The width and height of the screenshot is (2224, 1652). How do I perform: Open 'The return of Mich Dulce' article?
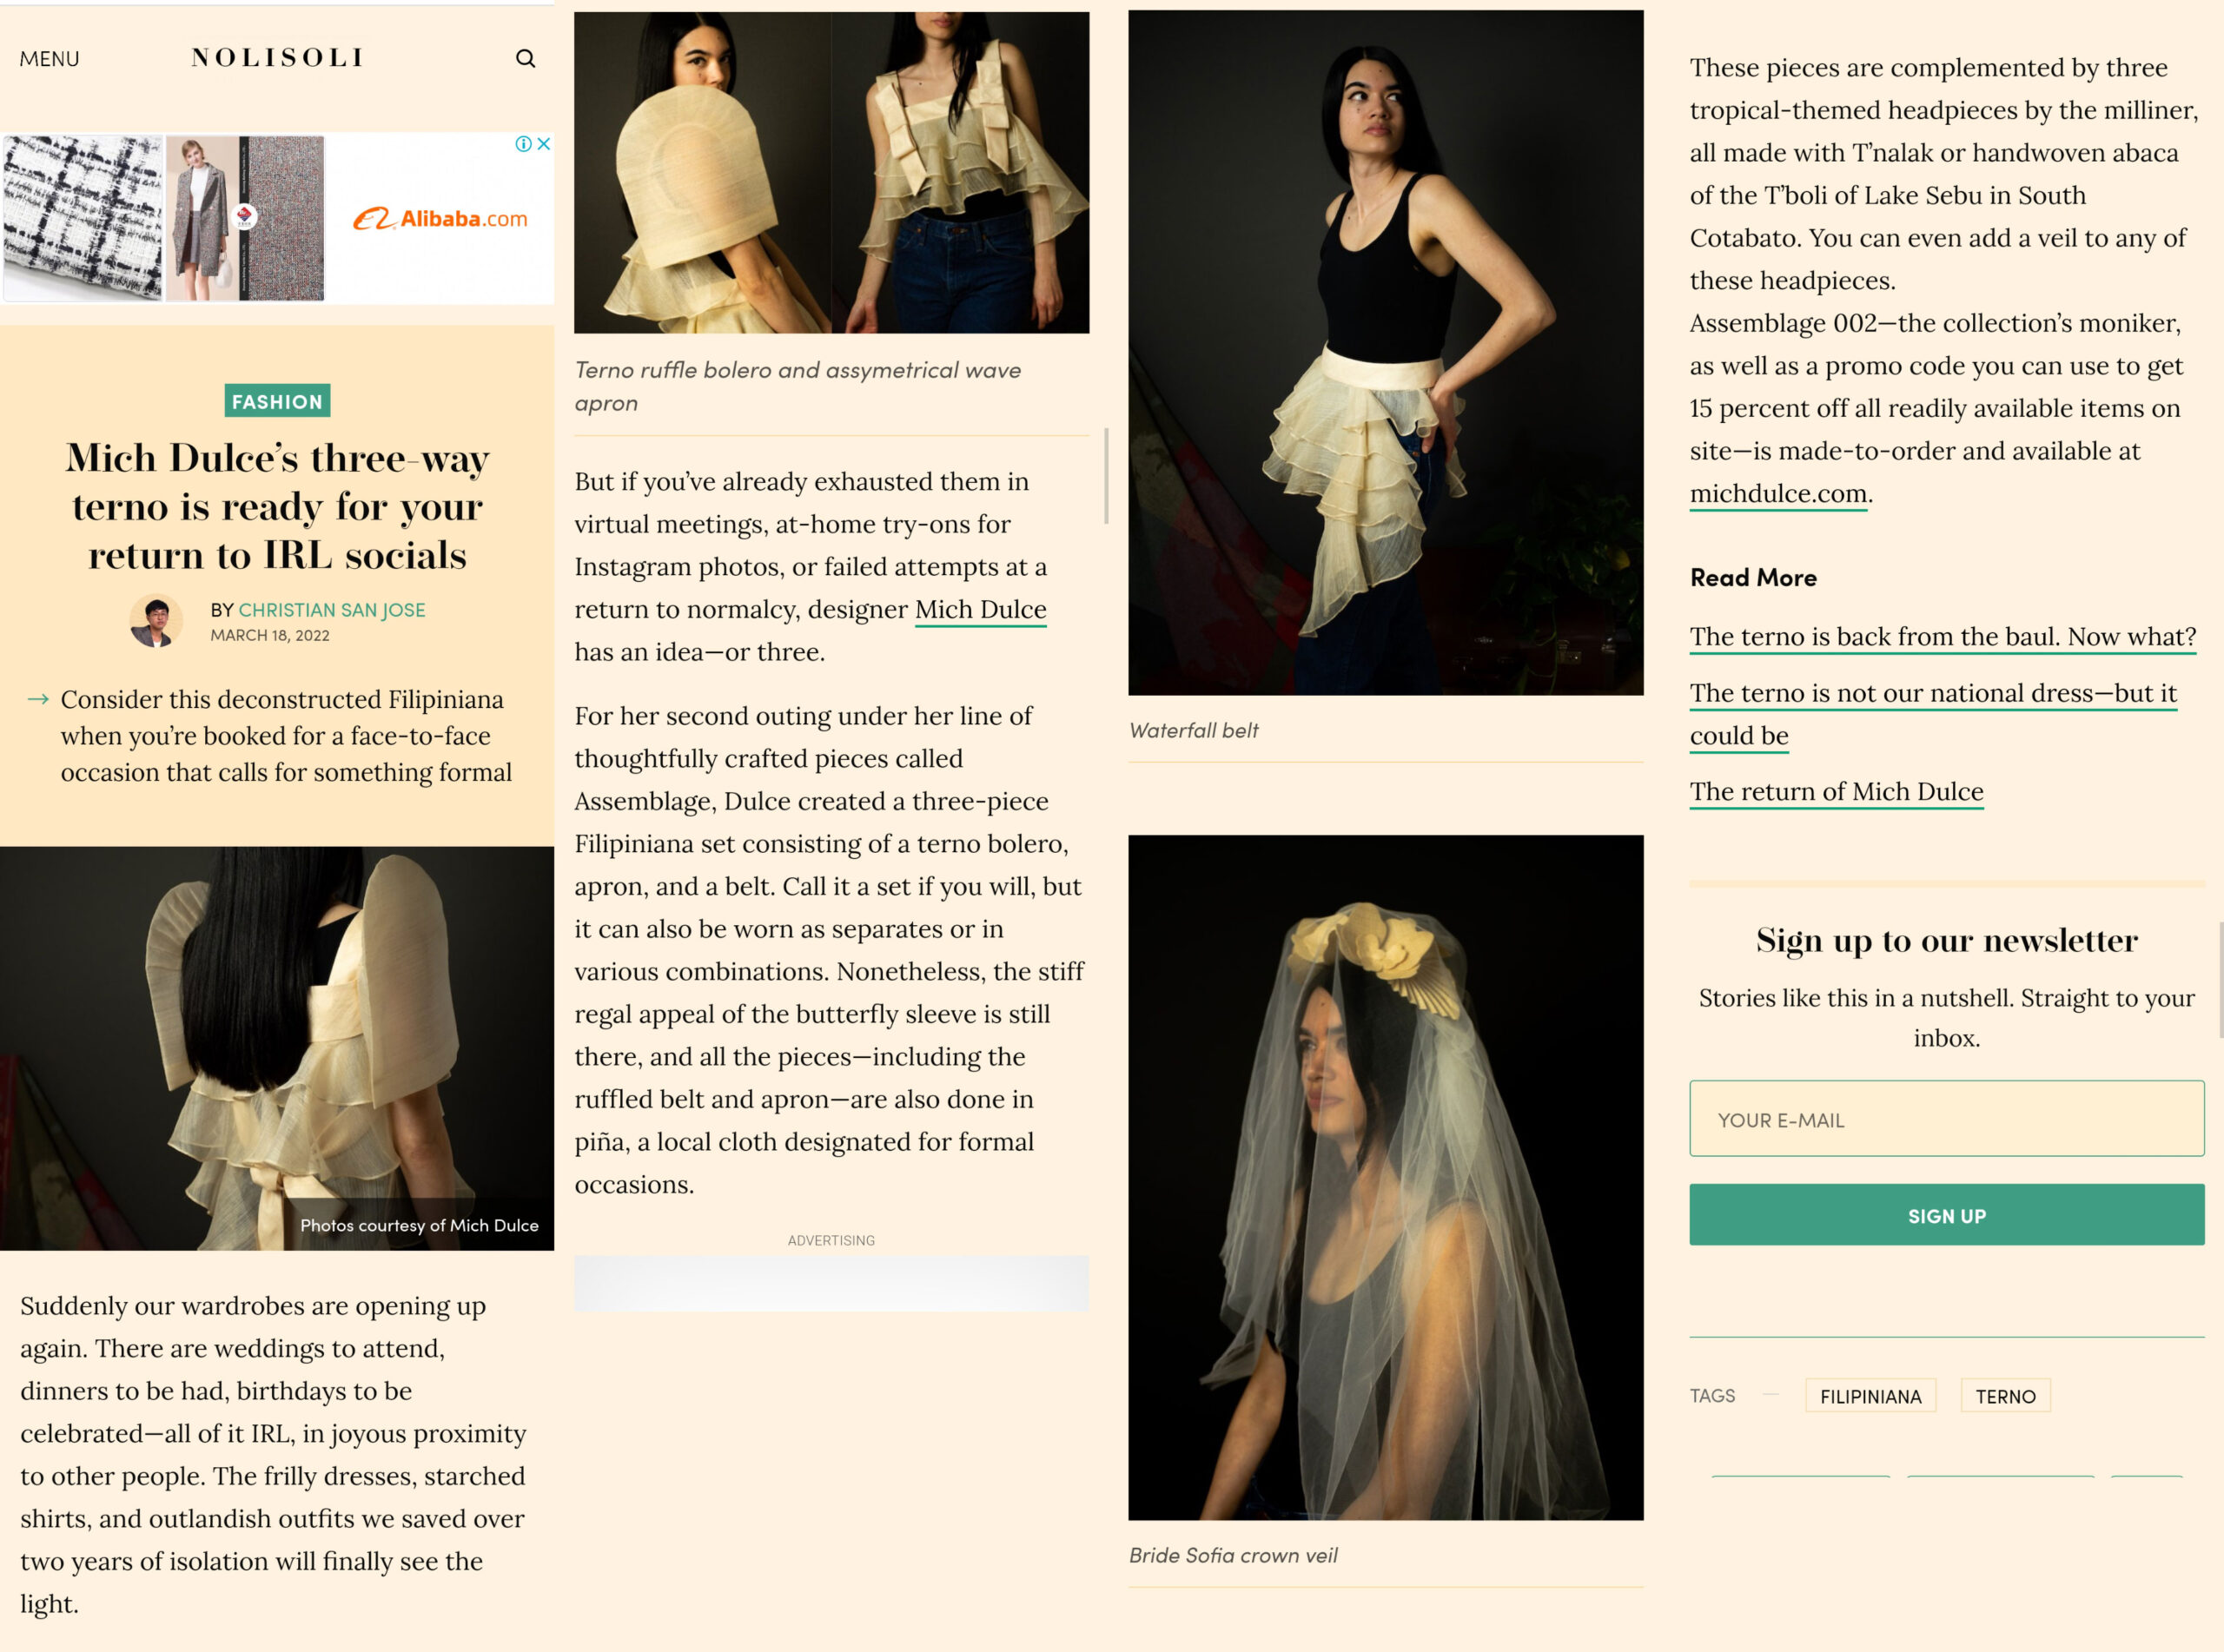click(1836, 792)
